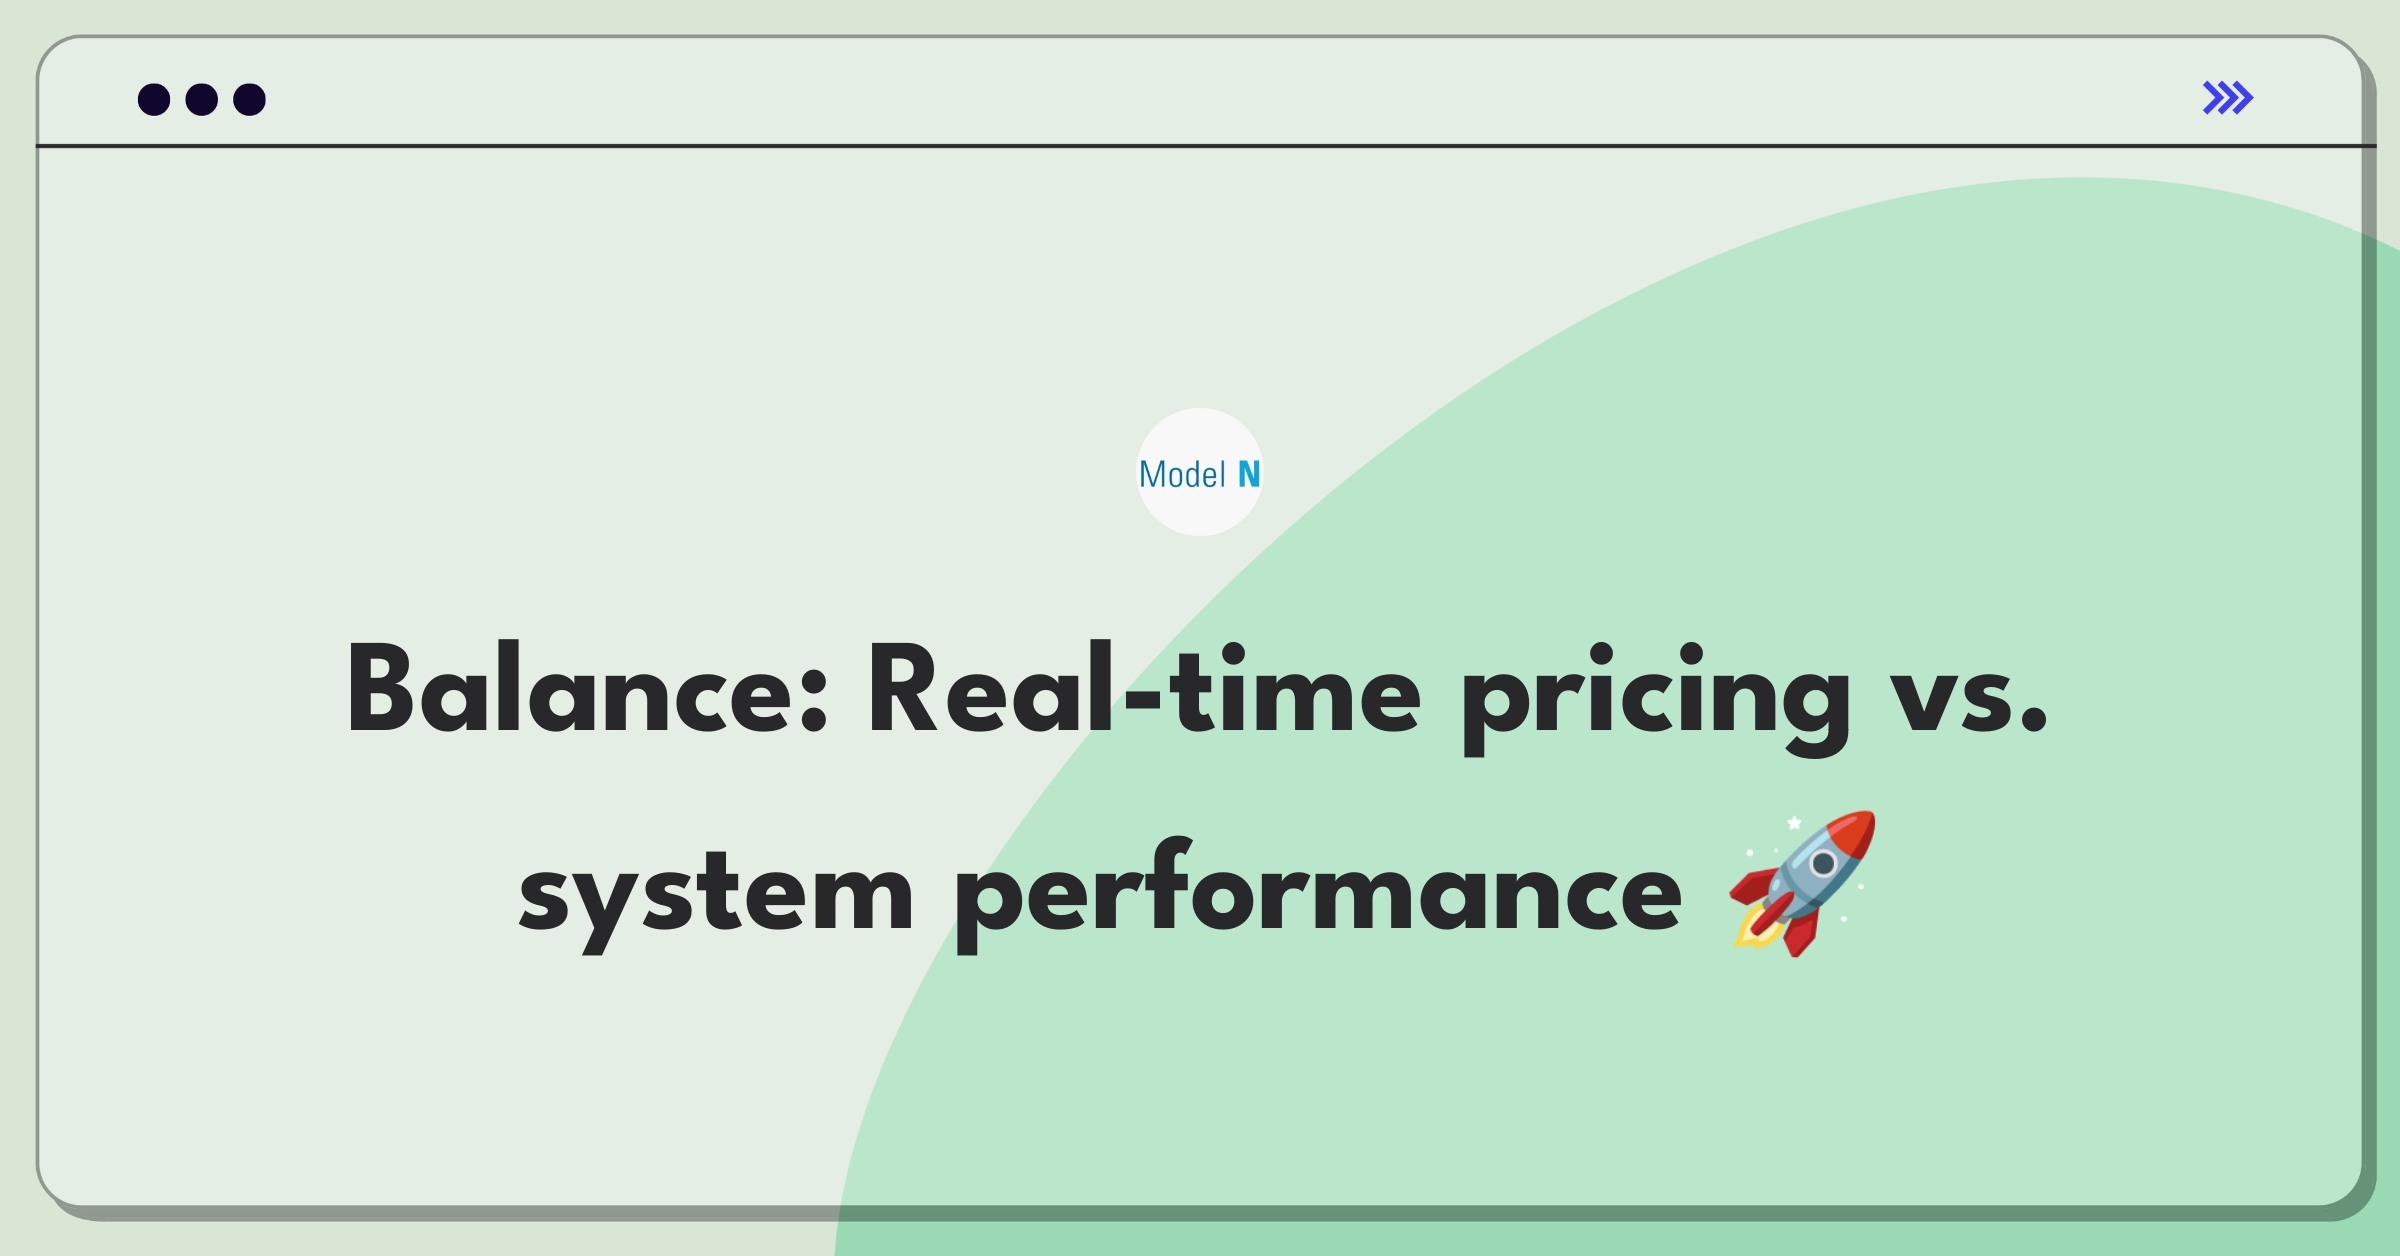Click the blue triple chevron arrows icon
Screen dimensions: 2400x1256
[x=2227, y=98]
